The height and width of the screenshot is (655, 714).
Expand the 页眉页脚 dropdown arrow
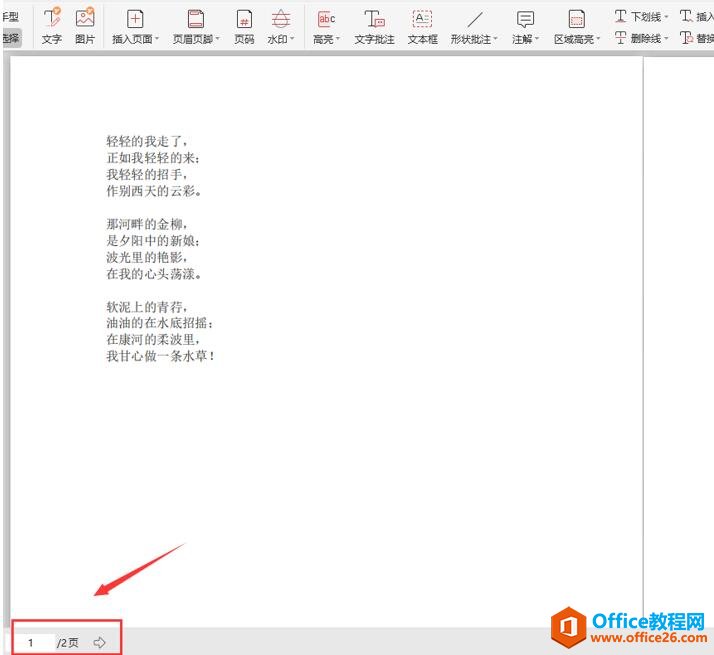[x=217, y=39]
